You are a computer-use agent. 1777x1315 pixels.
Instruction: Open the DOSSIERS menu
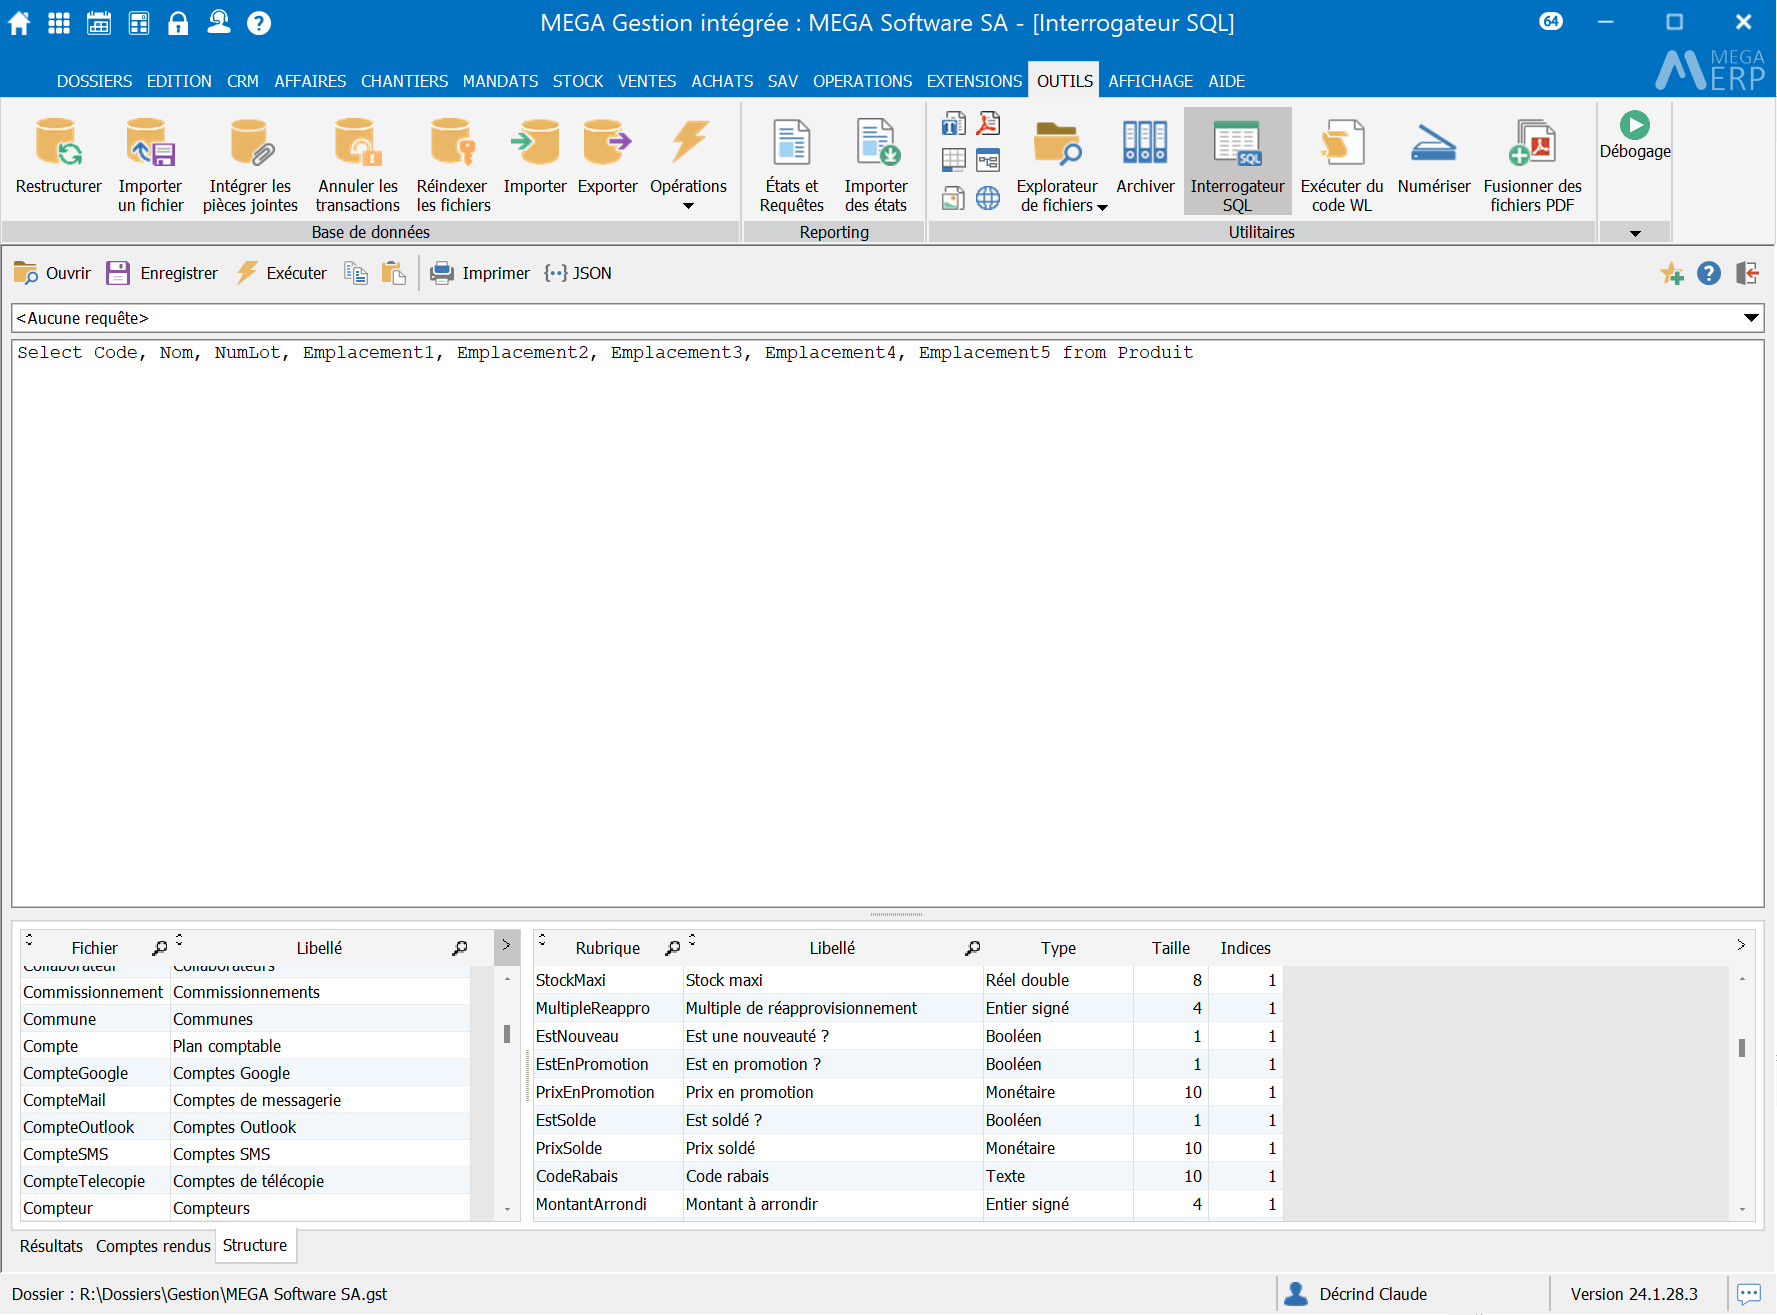[94, 81]
